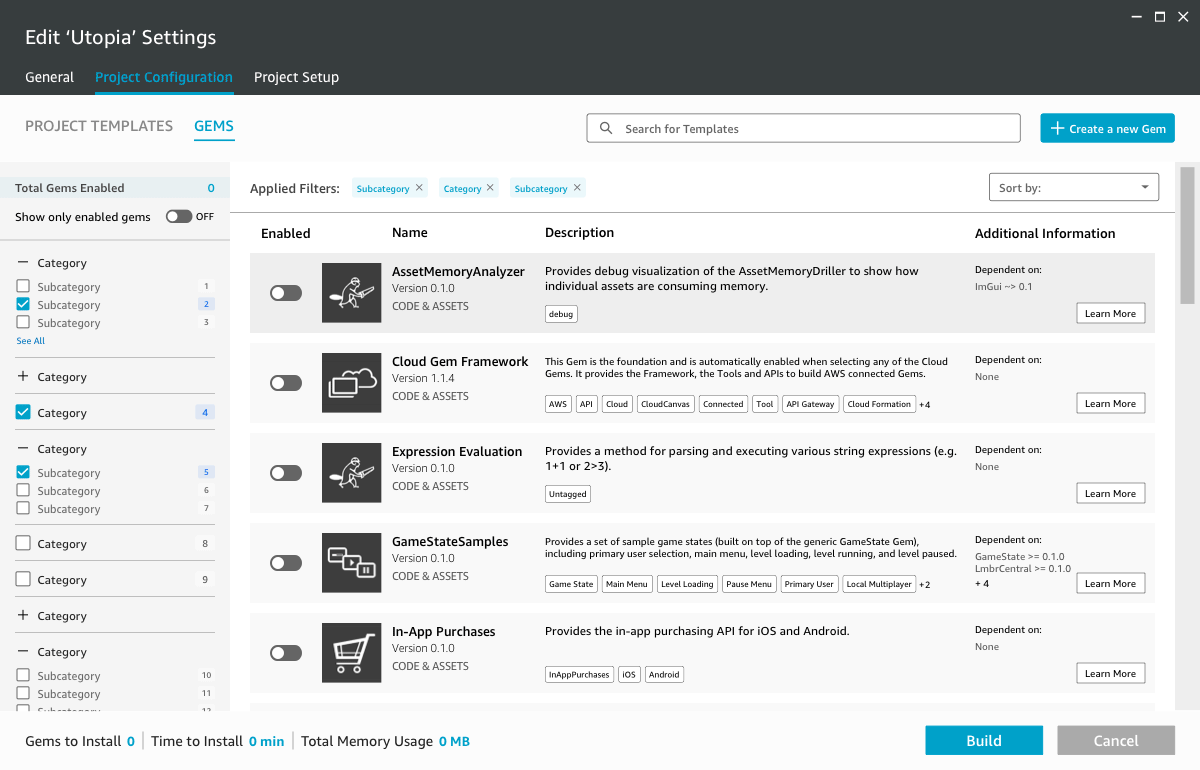This screenshot has height=770, width=1200.
Task: Click the search magnifier icon
Action: pyautogui.click(x=606, y=129)
